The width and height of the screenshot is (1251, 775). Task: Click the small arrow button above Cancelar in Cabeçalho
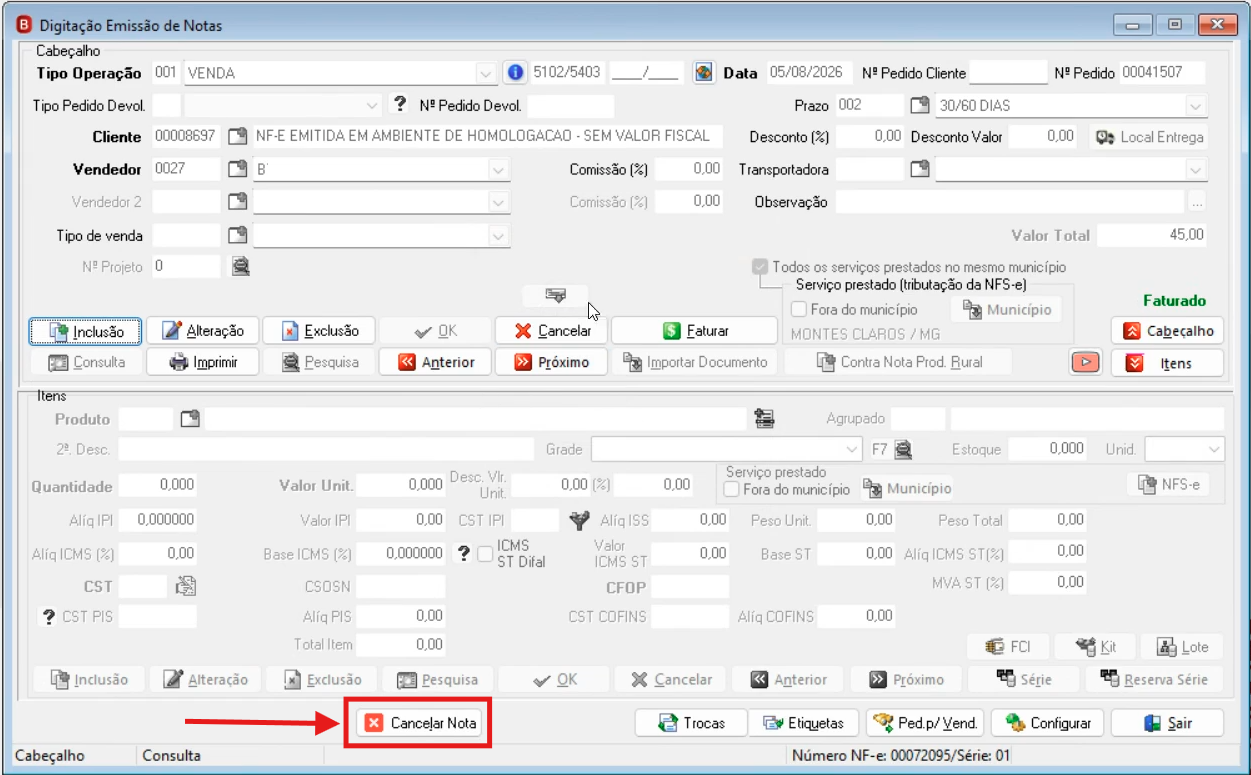point(555,295)
